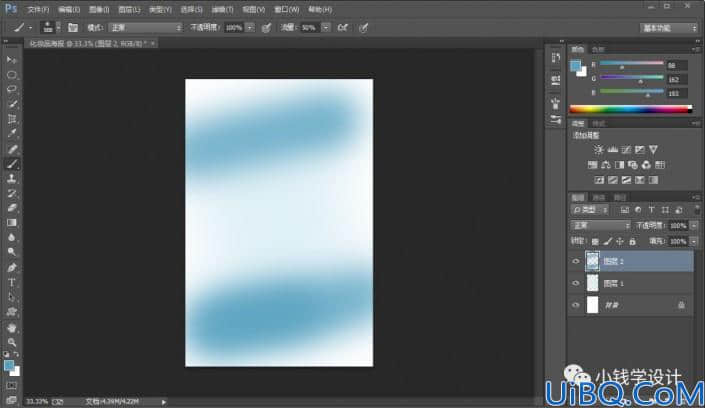Viewport: 705px width, 408px height.
Task: Swap foreground and background colors arrow
Action: 17,354
